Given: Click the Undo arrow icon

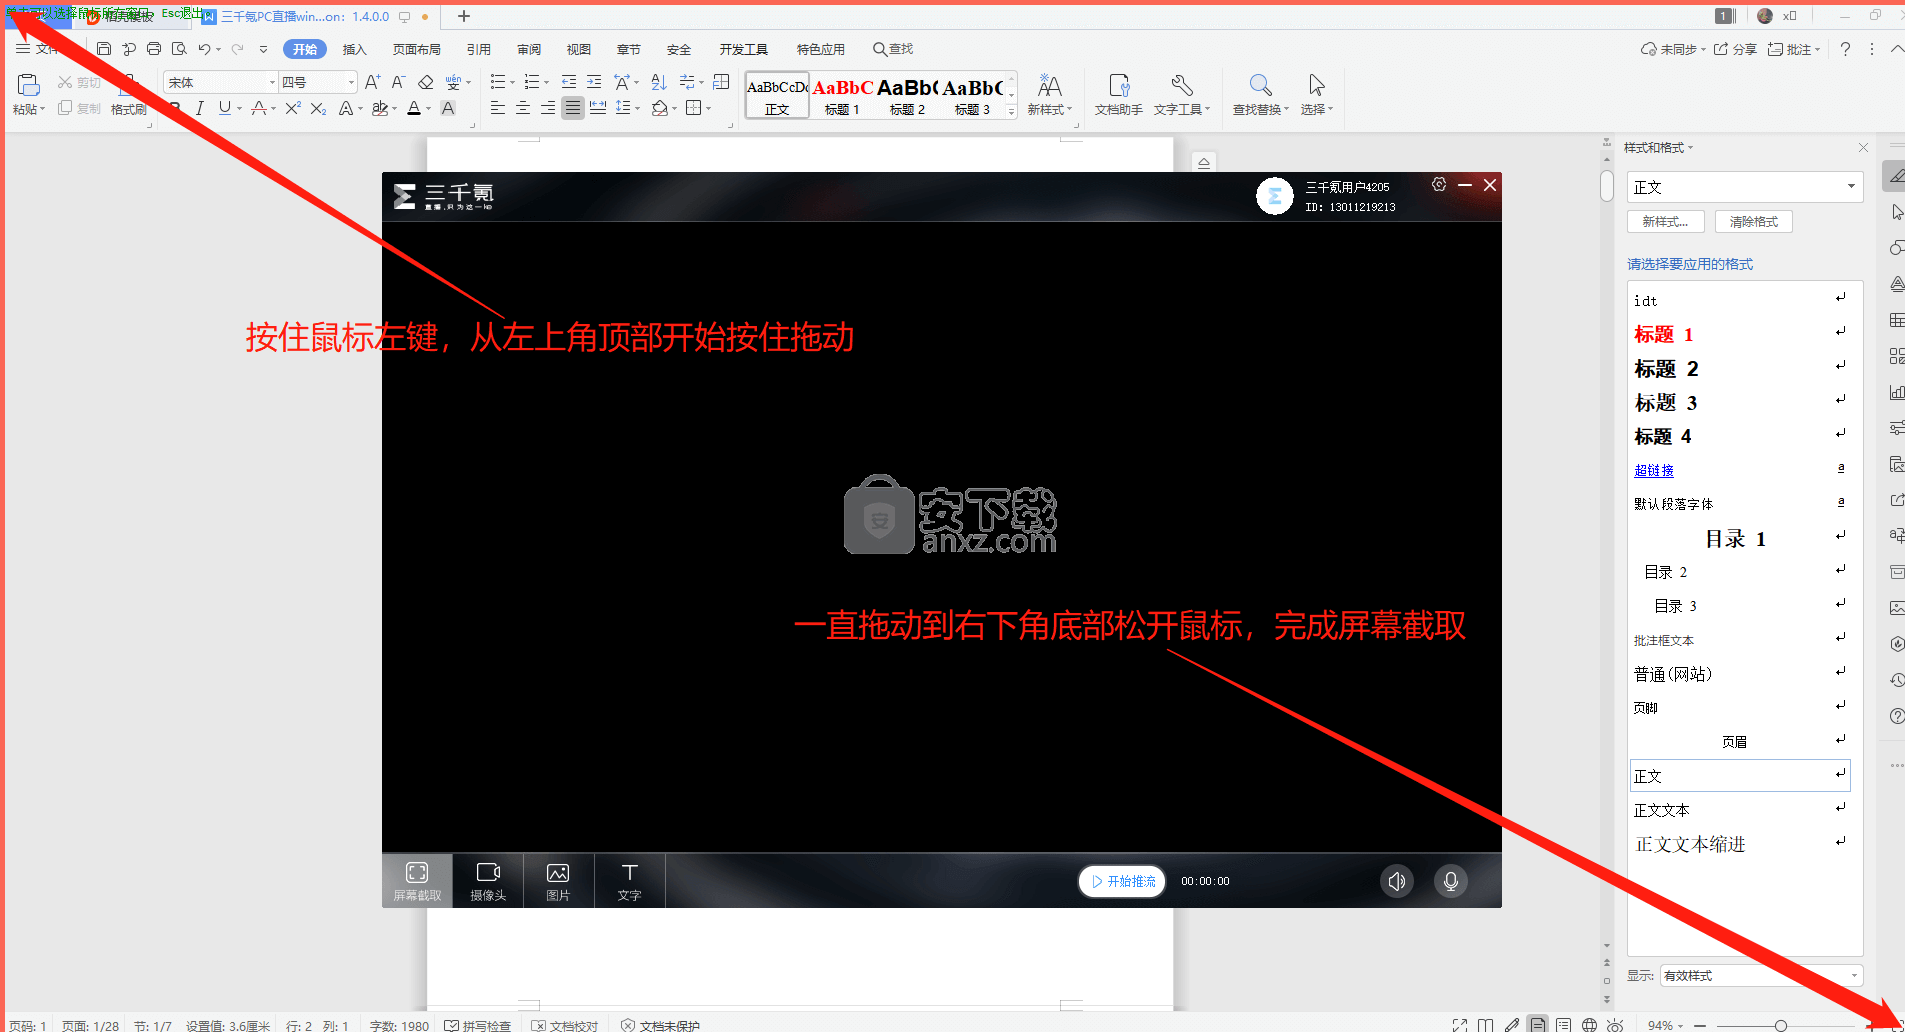Looking at the screenshot, I should [204, 49].
